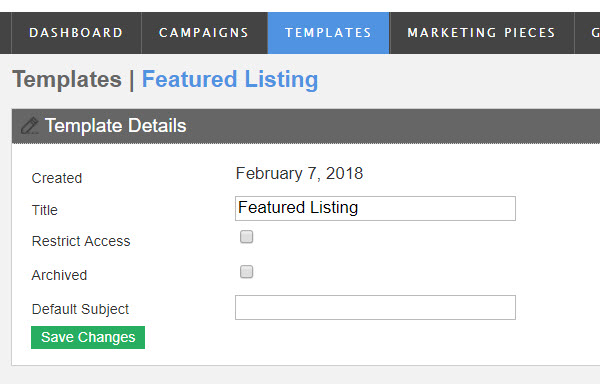Click the Featured Listing heading link
Screen dimensions: 600x384
230,80
